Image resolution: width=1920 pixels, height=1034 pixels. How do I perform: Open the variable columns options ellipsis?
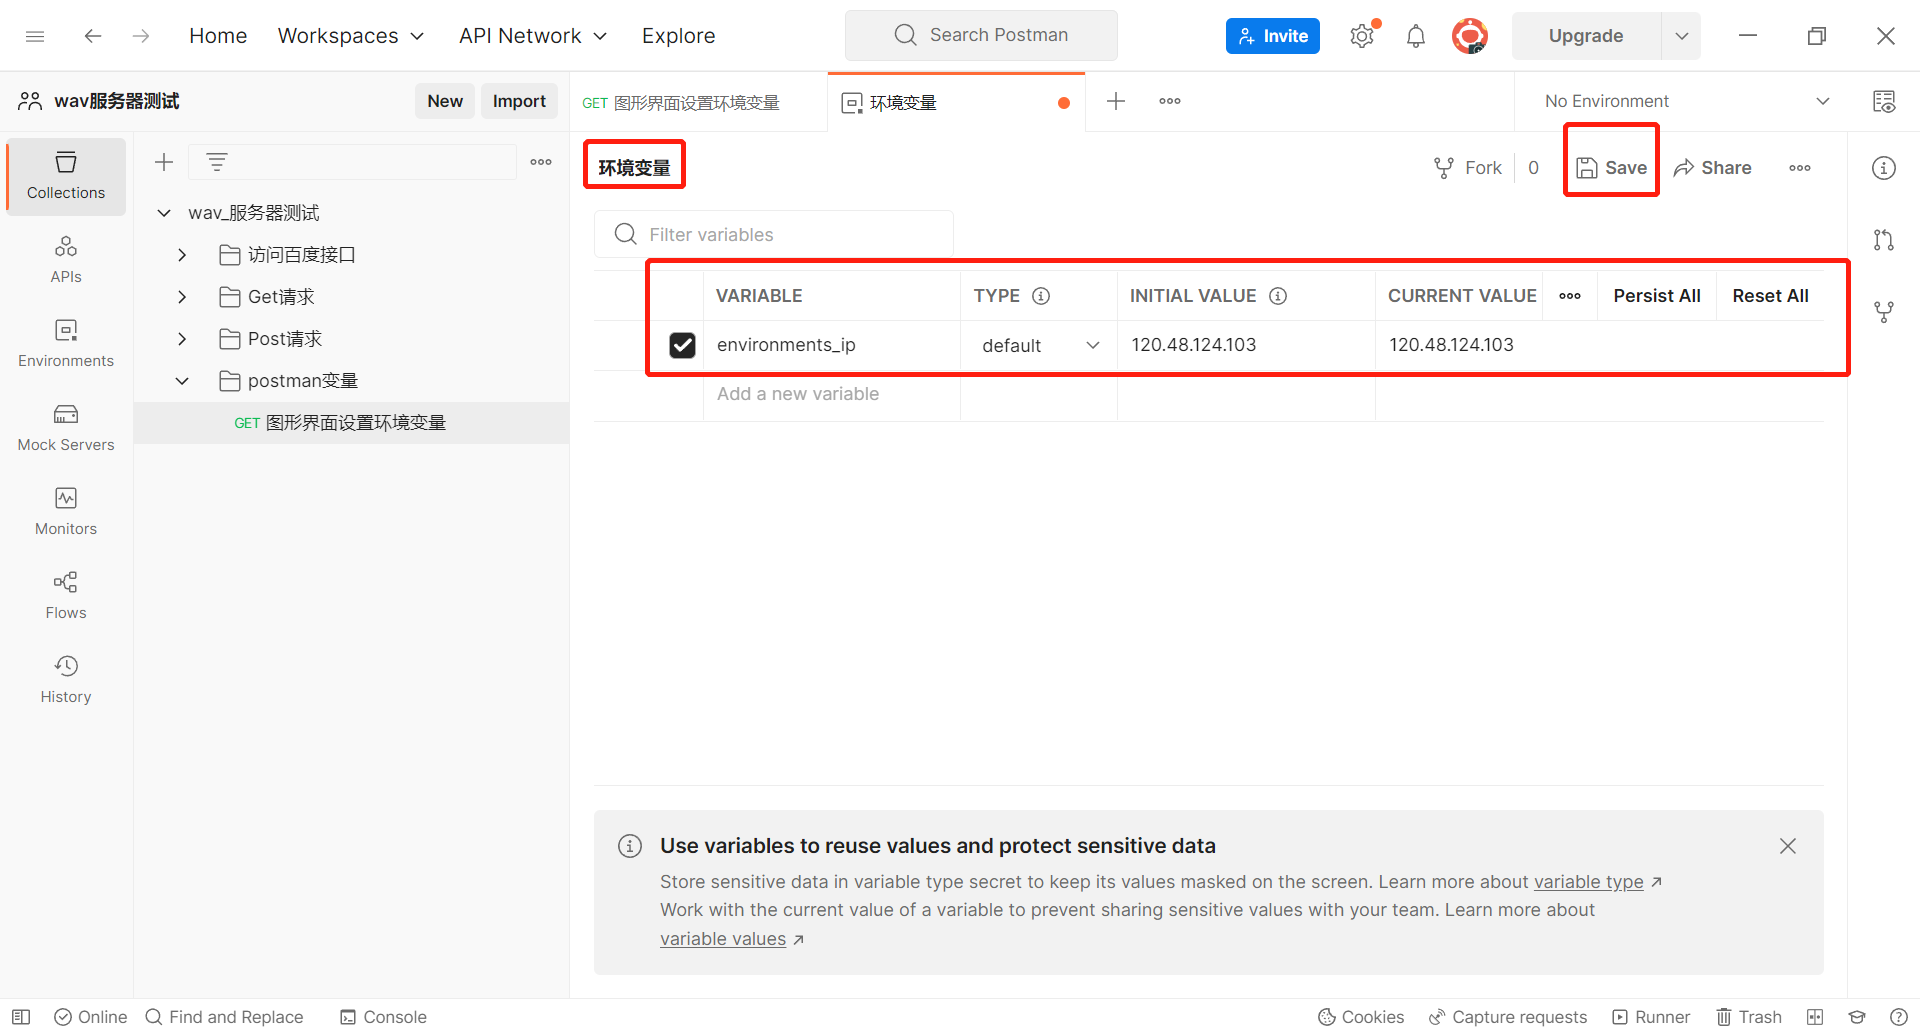tap(1570, 296)
